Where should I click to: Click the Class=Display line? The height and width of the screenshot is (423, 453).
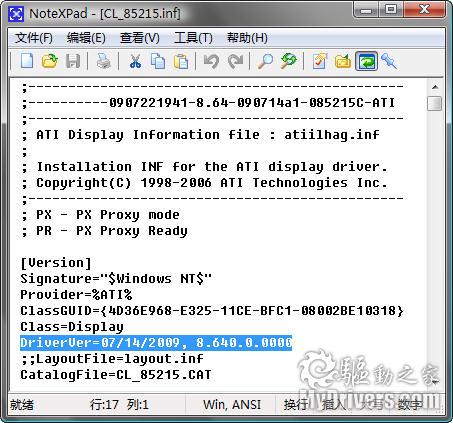coord(72,327)
